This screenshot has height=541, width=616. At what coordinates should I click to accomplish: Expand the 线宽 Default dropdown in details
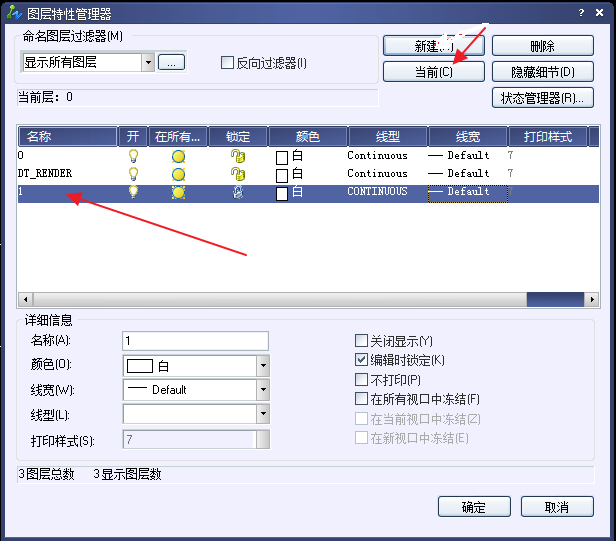(263, 390)
